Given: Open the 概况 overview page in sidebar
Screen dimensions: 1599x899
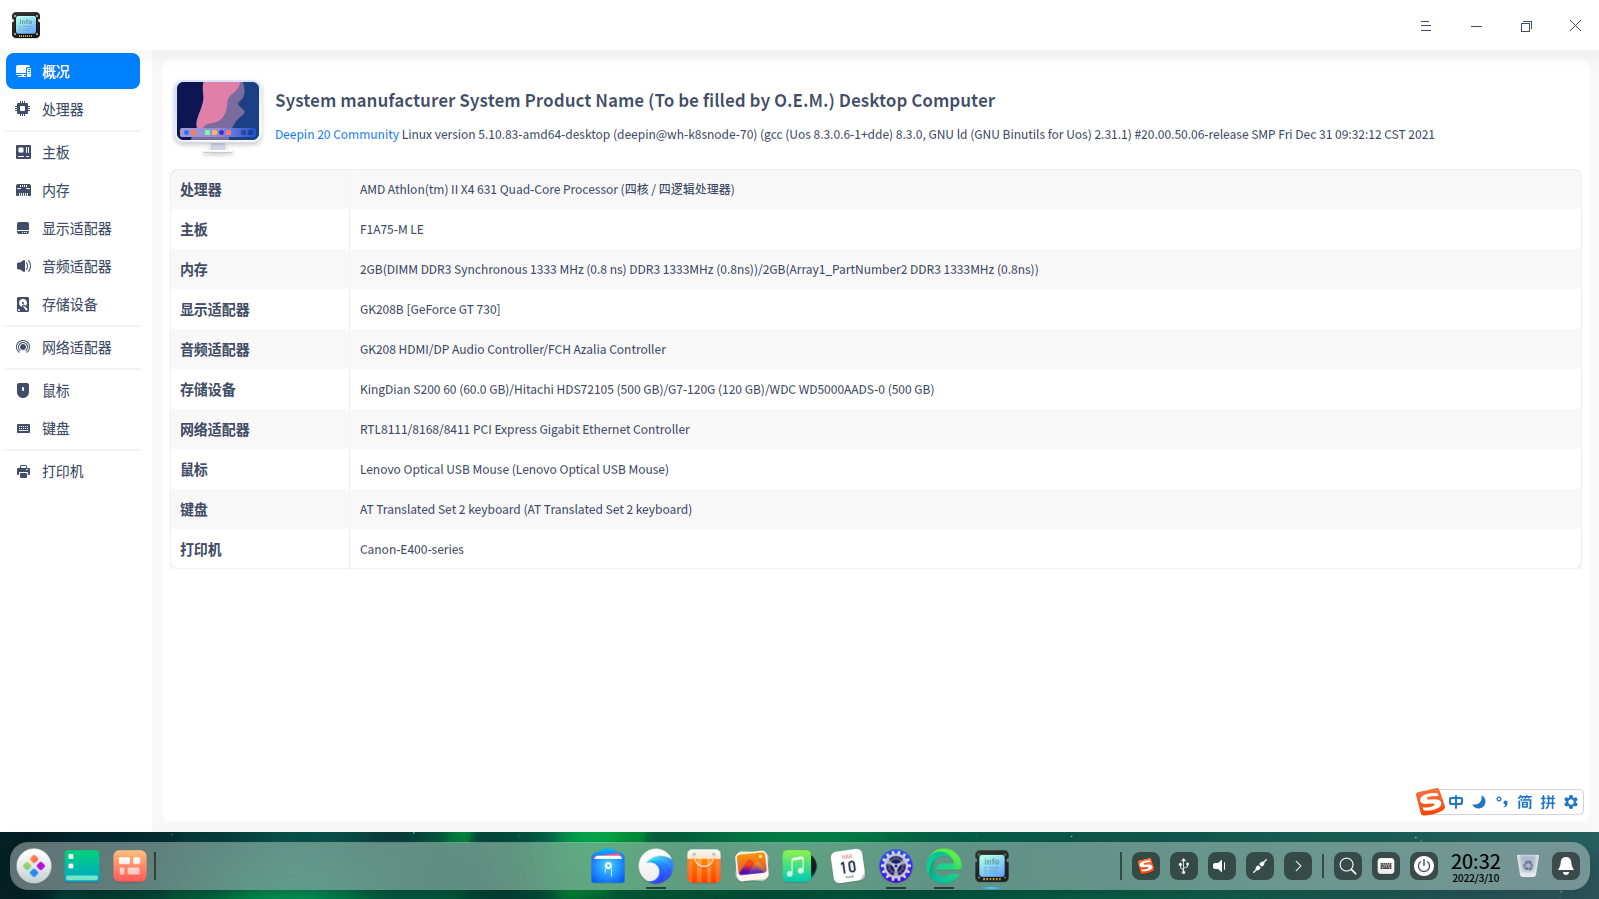Looking at the screenshot, I should point(73,71).
